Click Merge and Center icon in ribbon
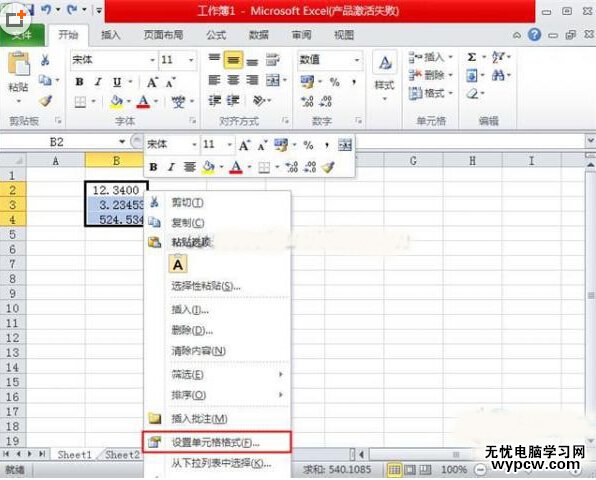This screenshot has height=480, width=596. click(273, 80)
